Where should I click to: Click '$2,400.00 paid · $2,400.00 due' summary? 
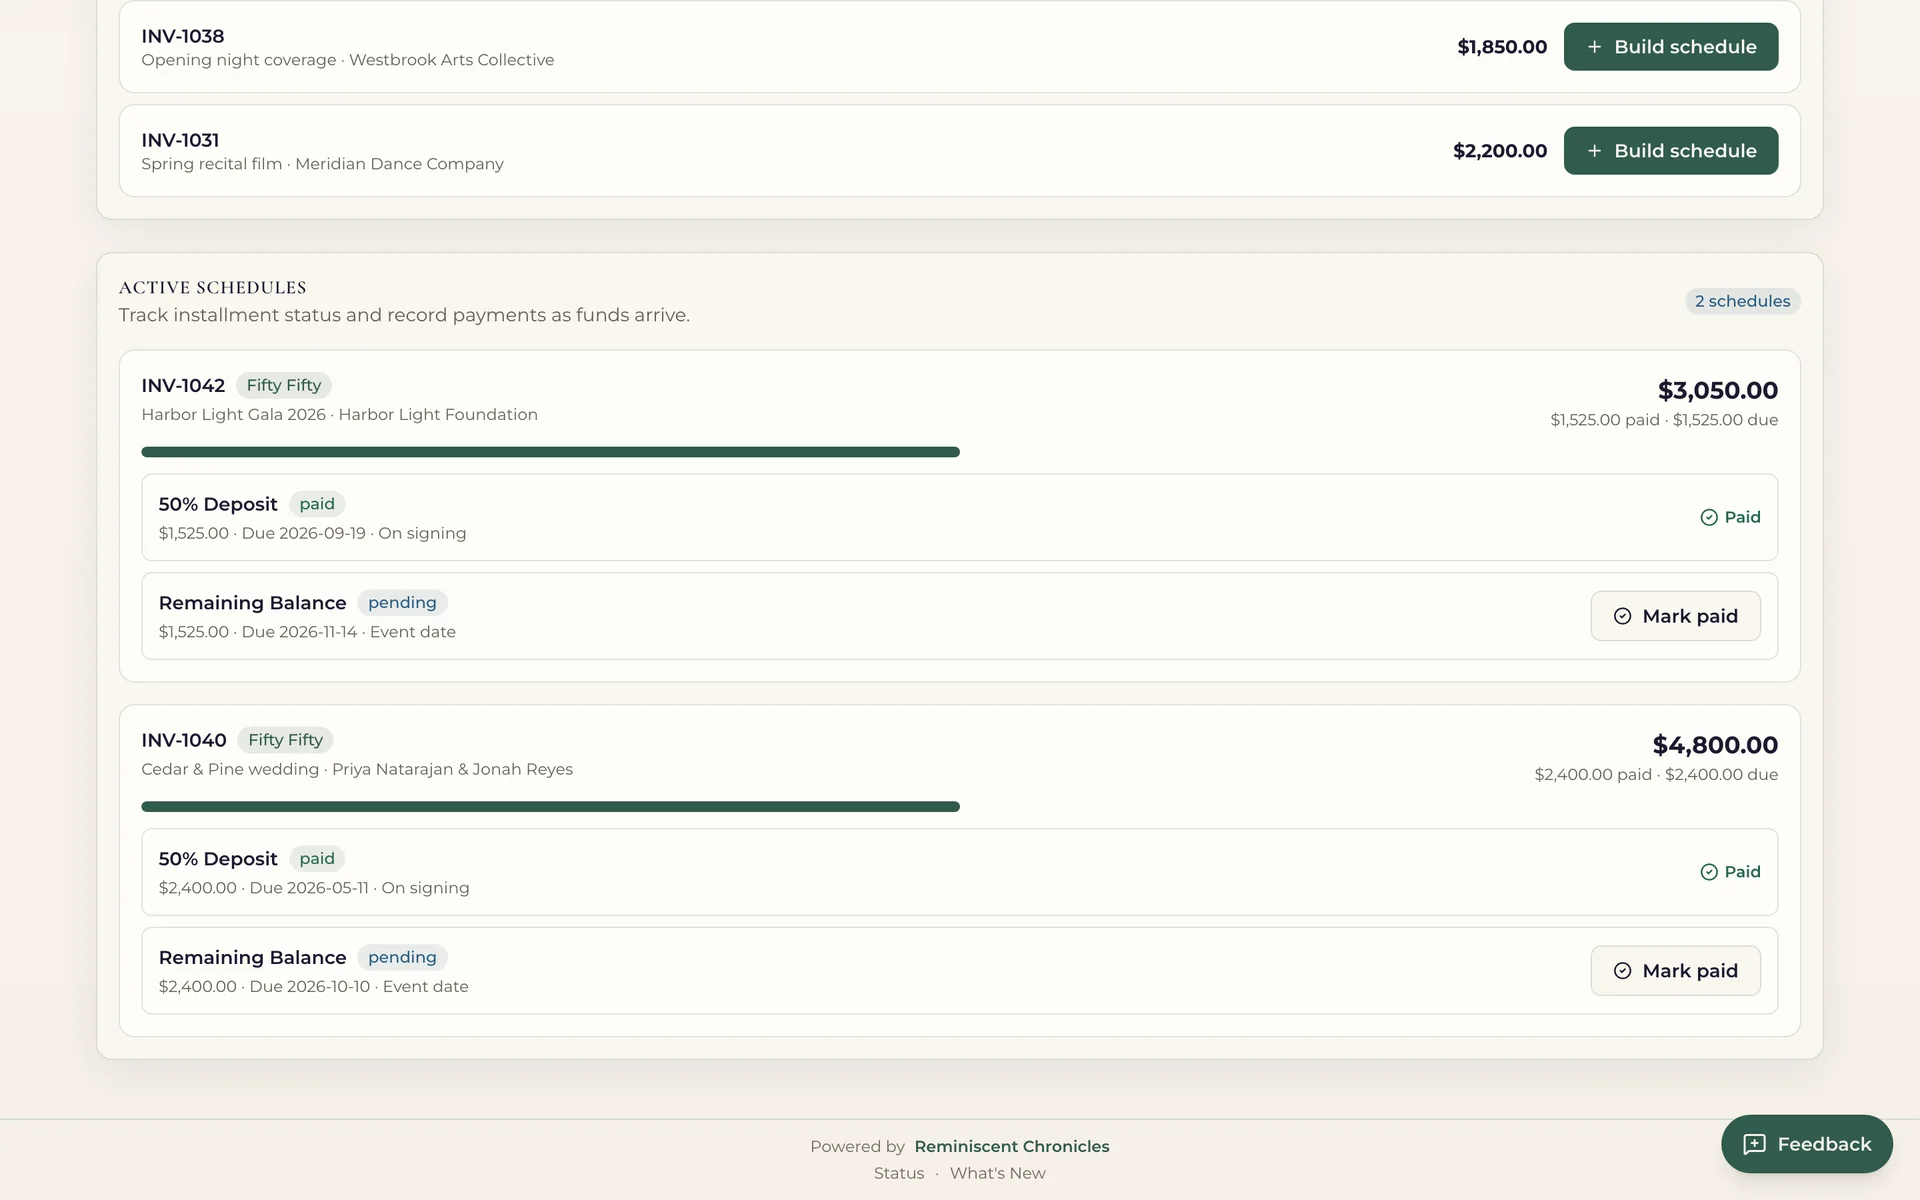coord(1656,775)
